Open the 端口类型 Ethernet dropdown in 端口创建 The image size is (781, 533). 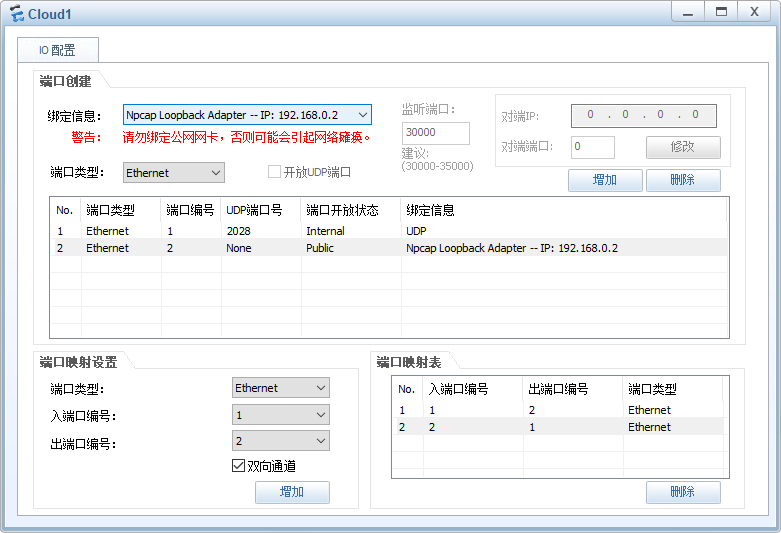174,173
